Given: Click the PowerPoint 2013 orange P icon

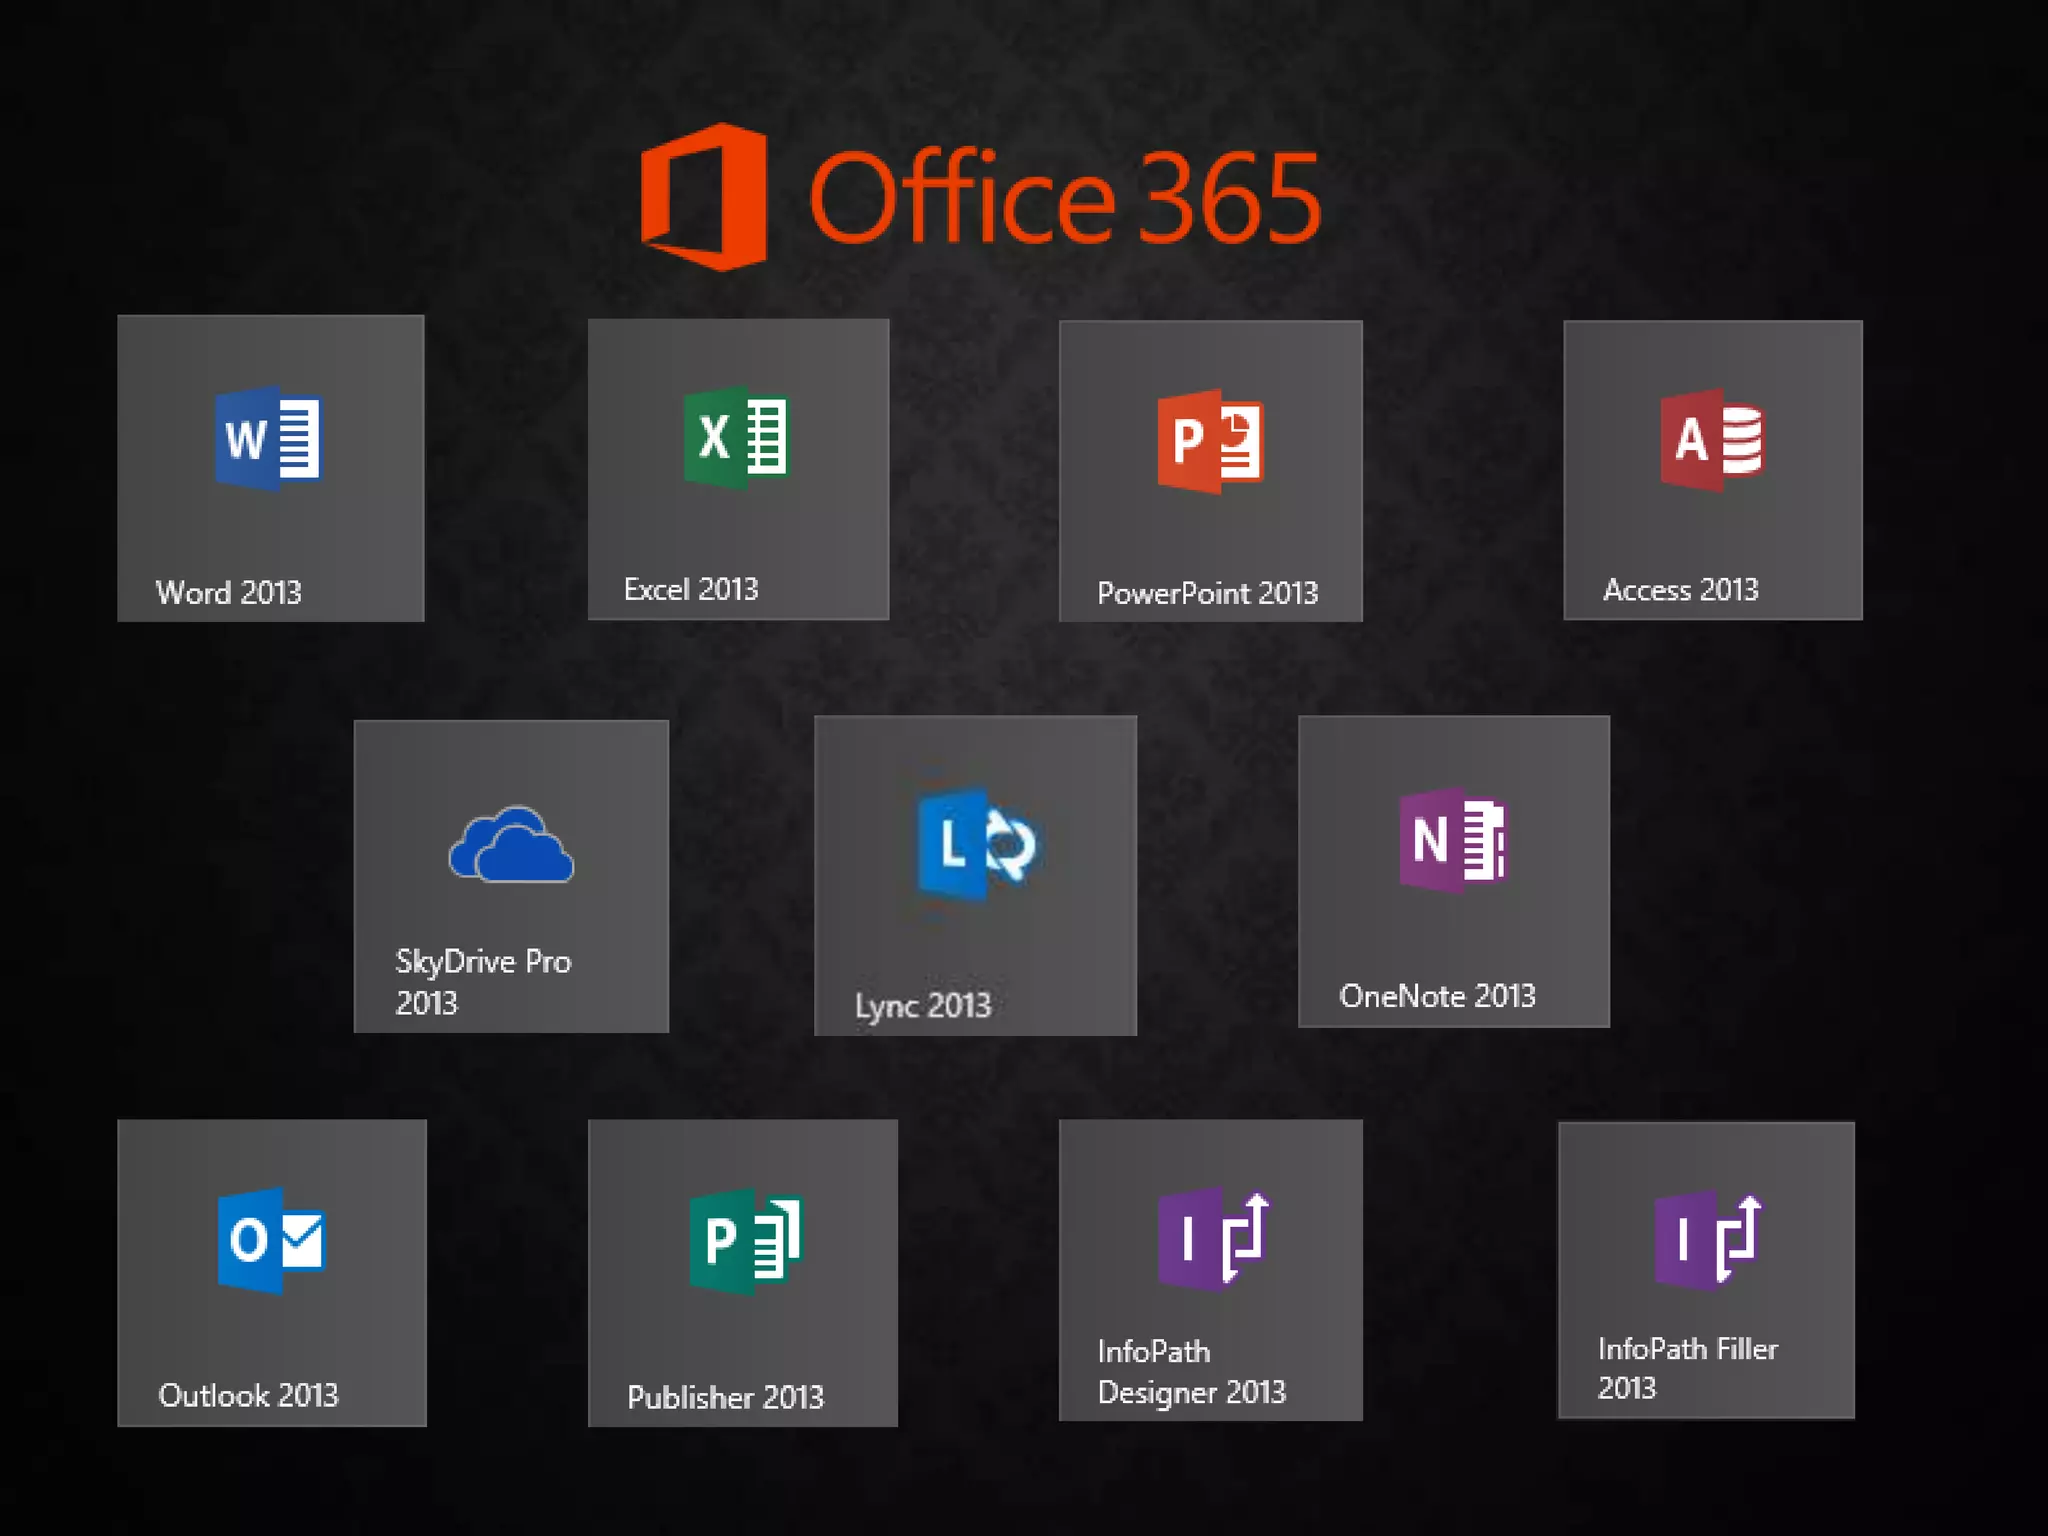Looking at the screenshot, I should point(1210,441).
